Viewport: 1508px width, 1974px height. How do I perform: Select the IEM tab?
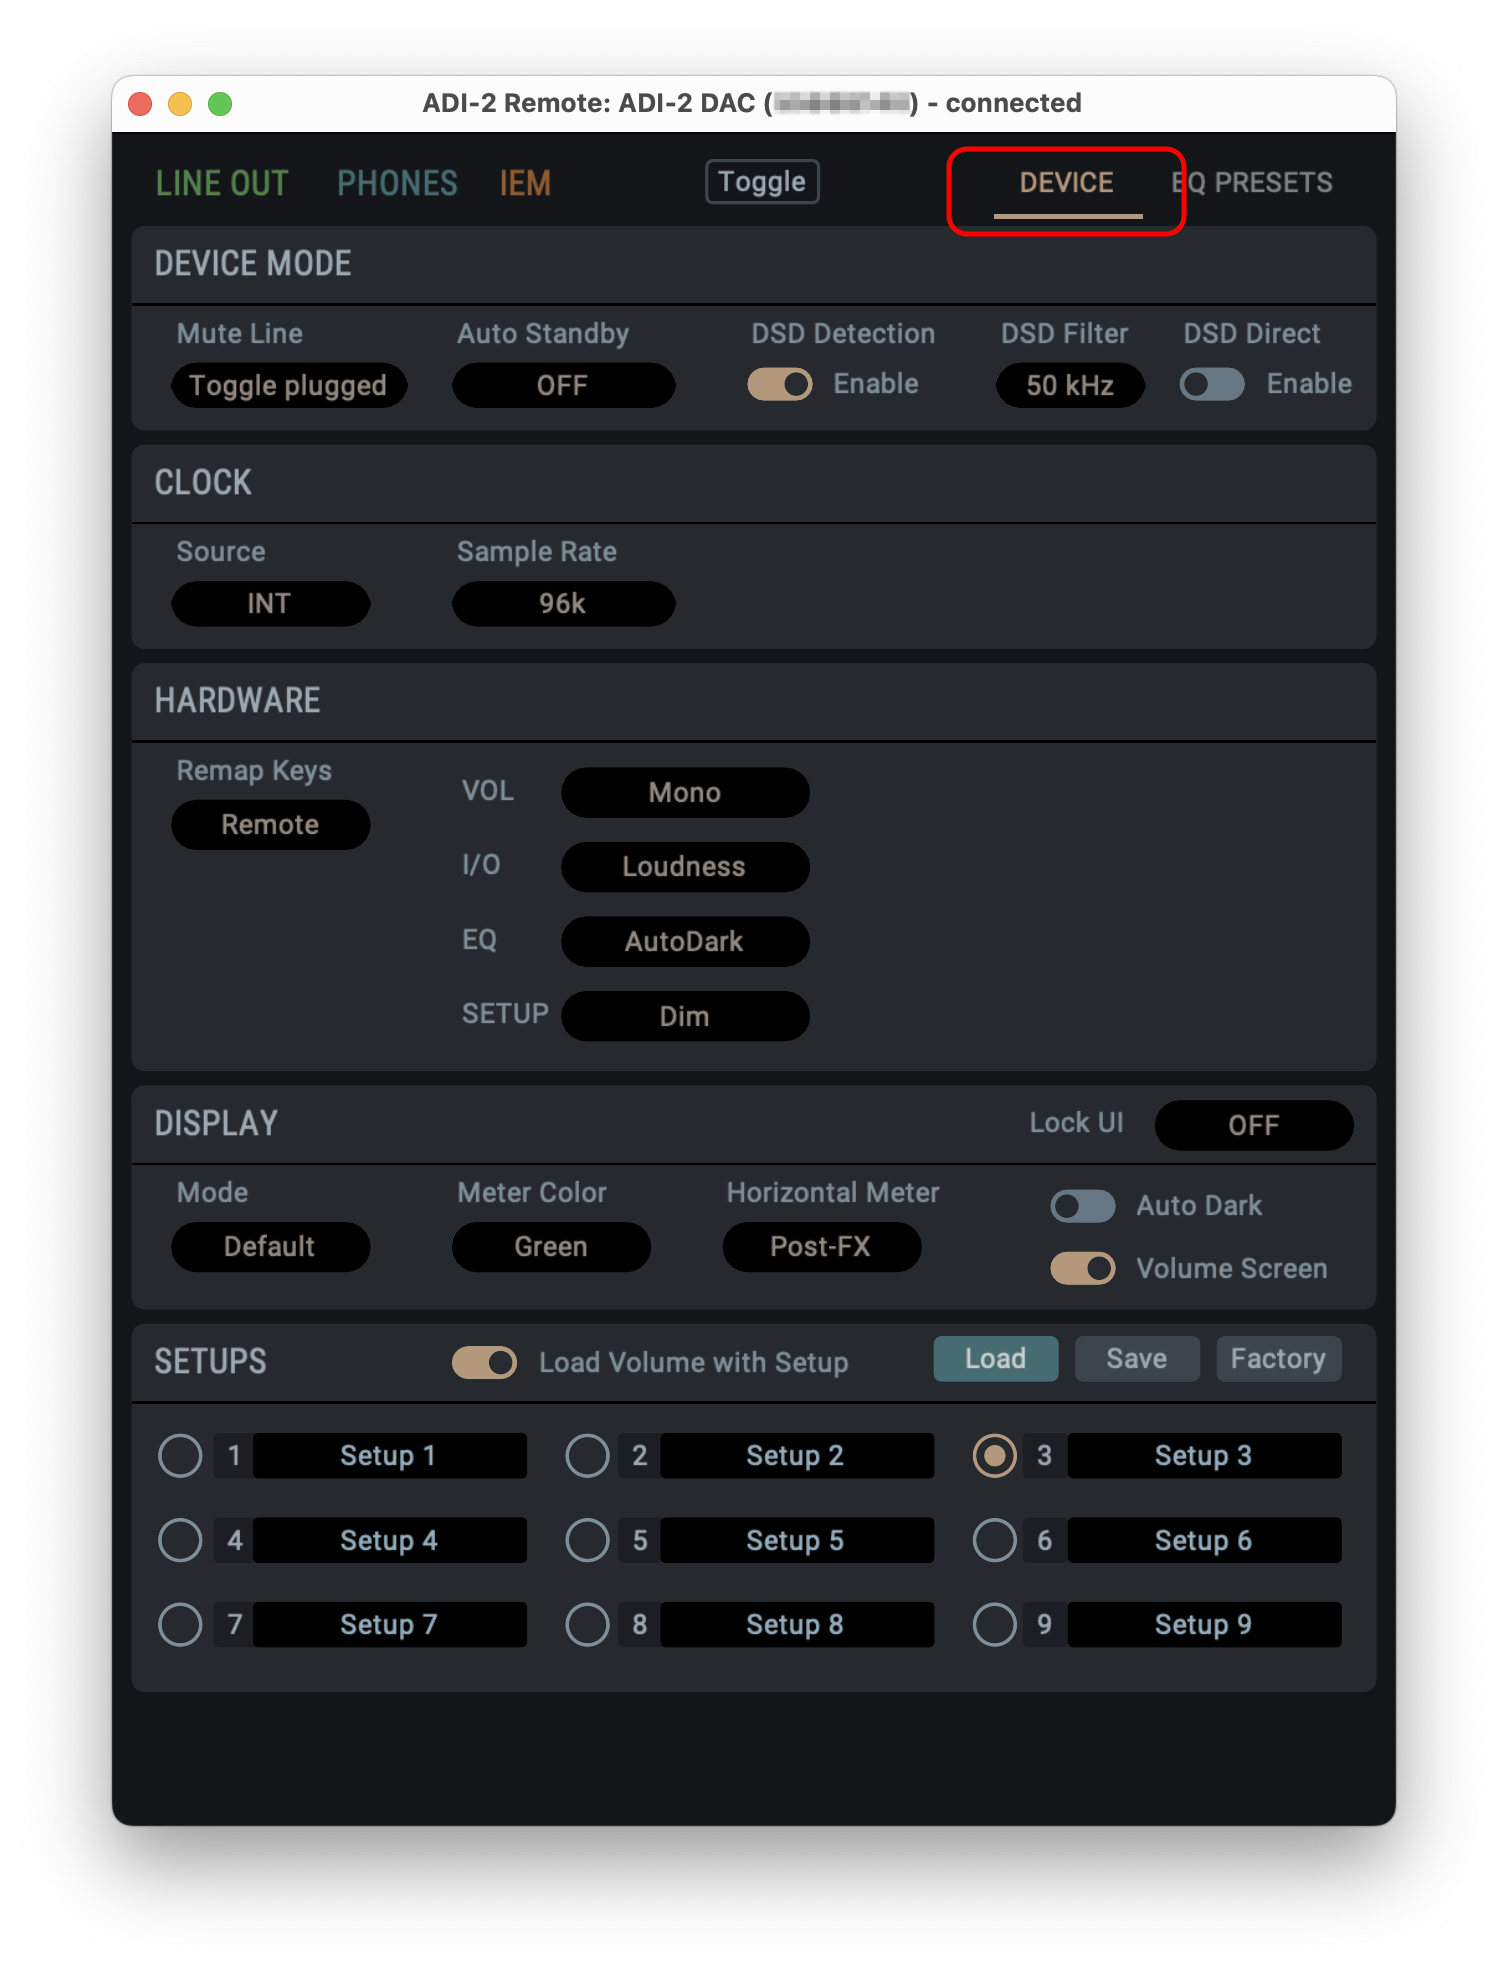pos(525,183)
